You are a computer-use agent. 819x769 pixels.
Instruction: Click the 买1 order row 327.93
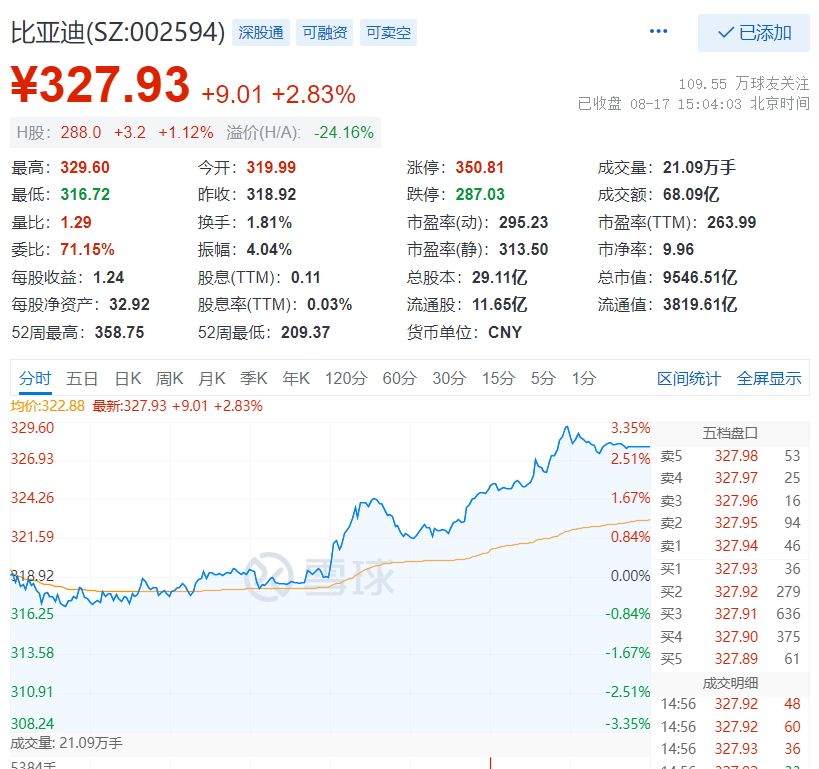pyautogui.click(x=730, y=569)
